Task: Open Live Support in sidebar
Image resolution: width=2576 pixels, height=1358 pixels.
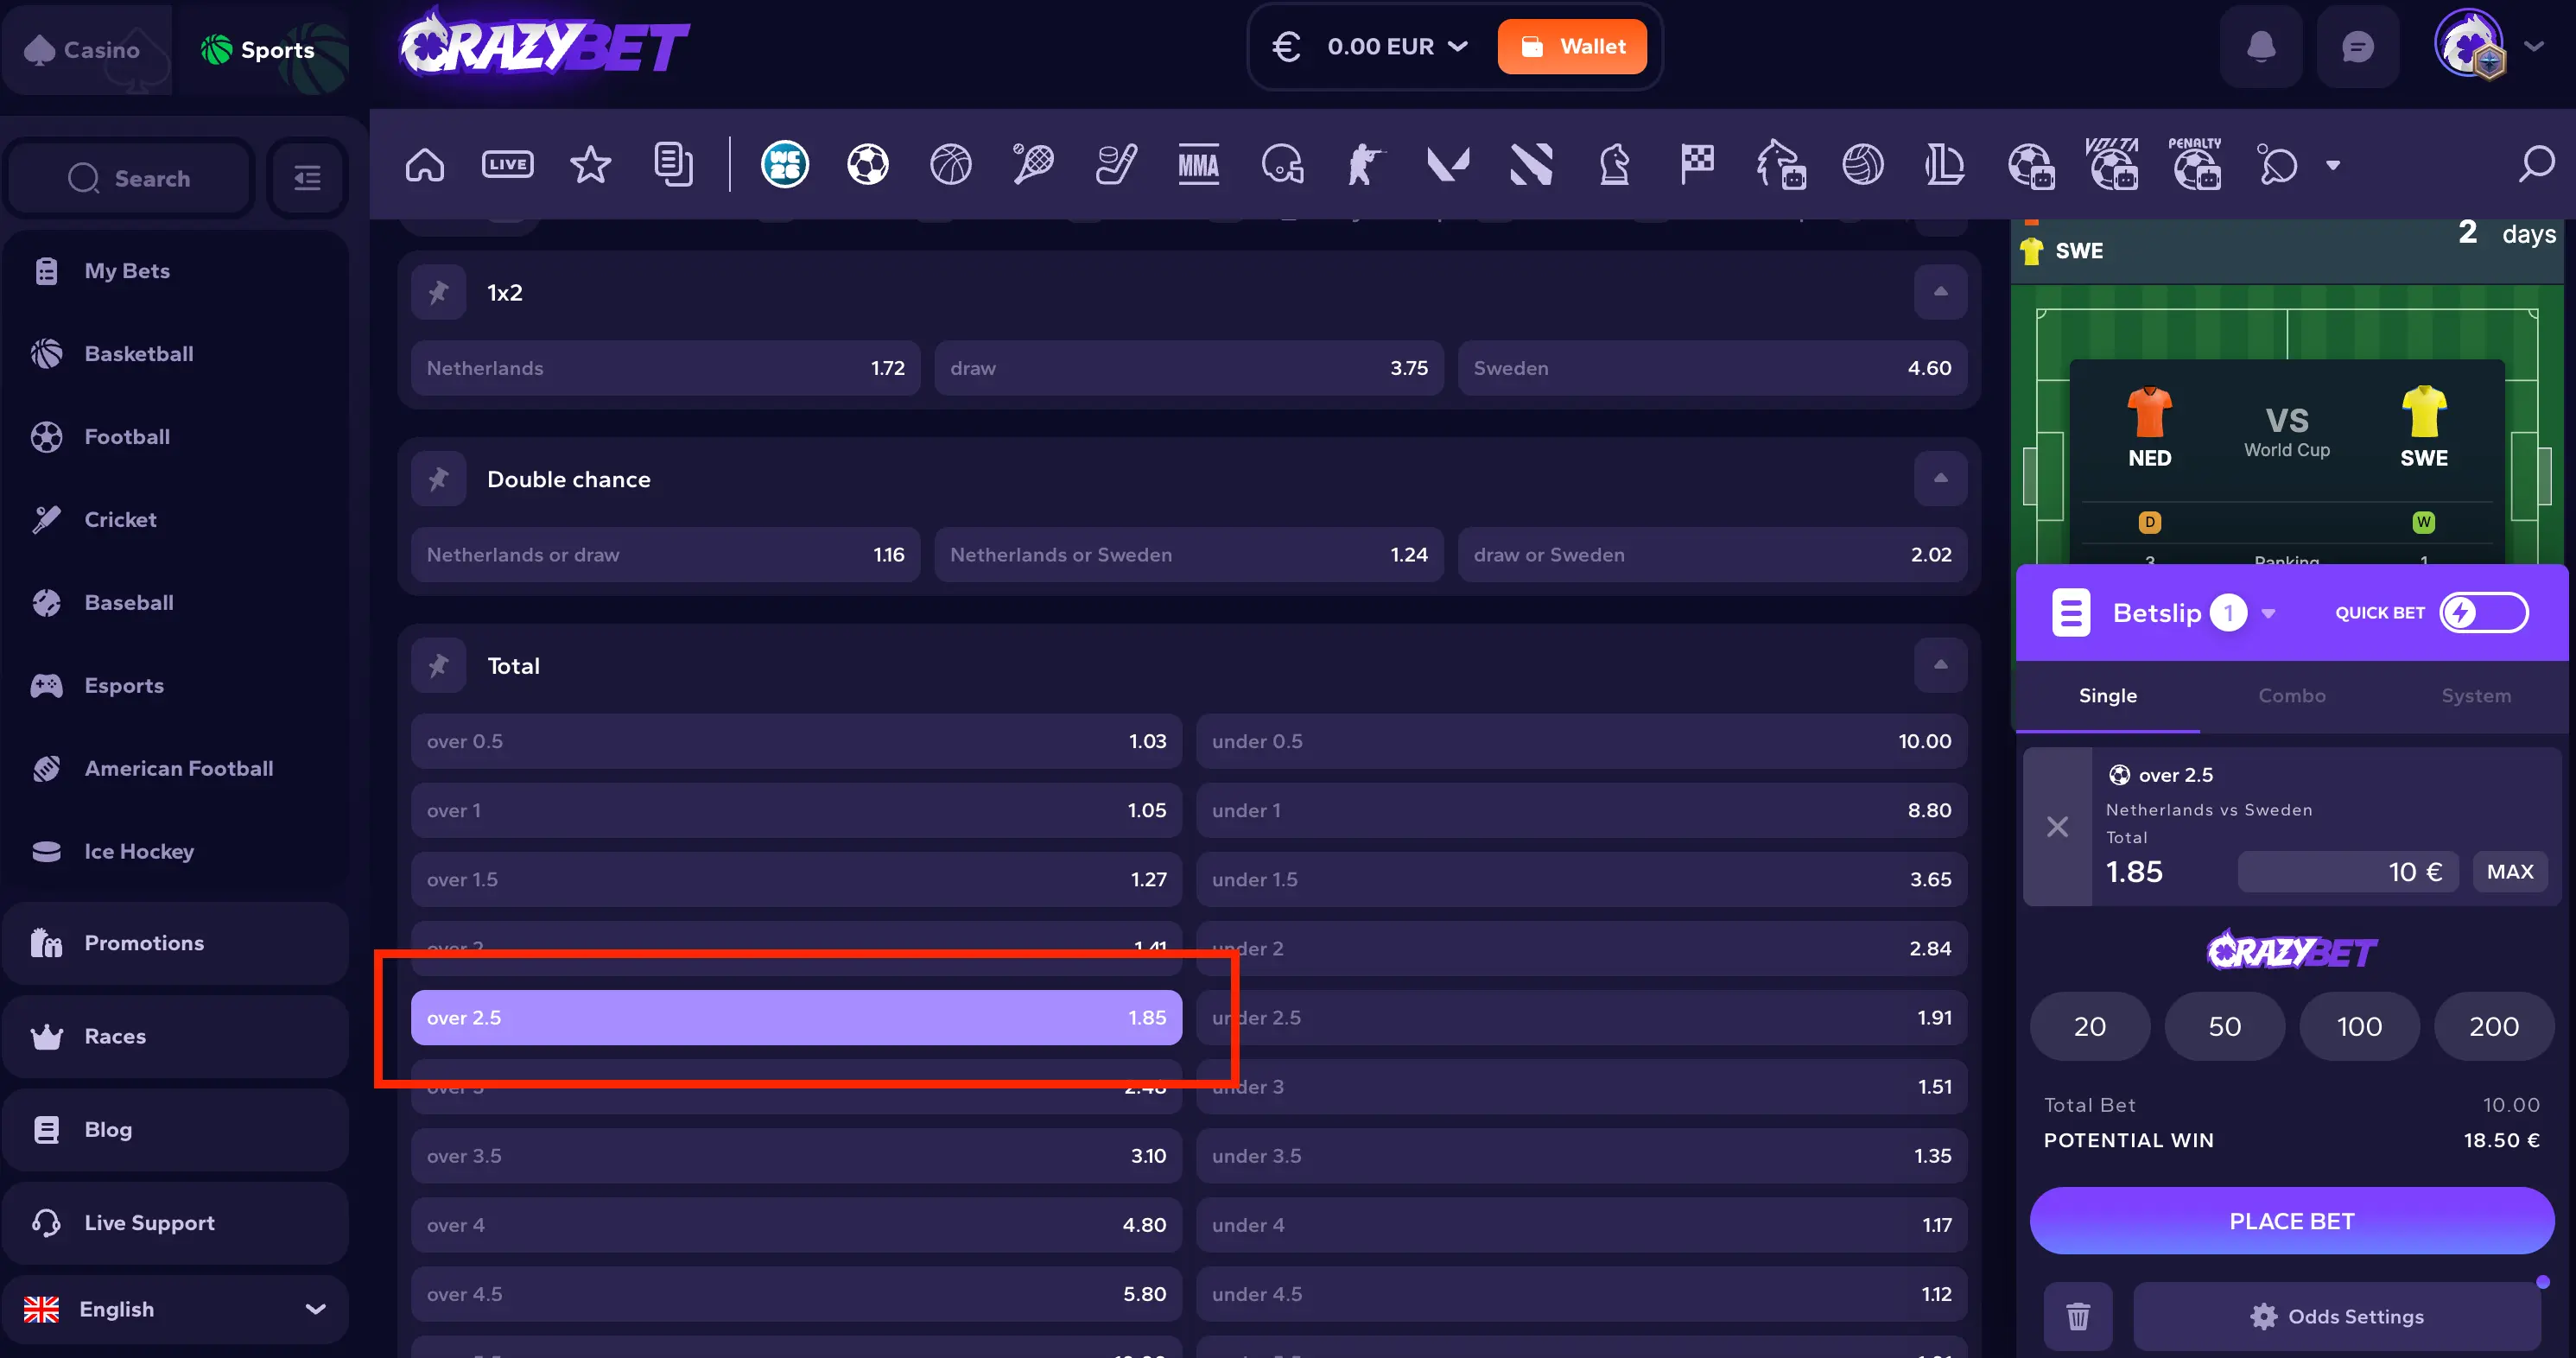Action: pyautogui.click(x=175, y=1222)
